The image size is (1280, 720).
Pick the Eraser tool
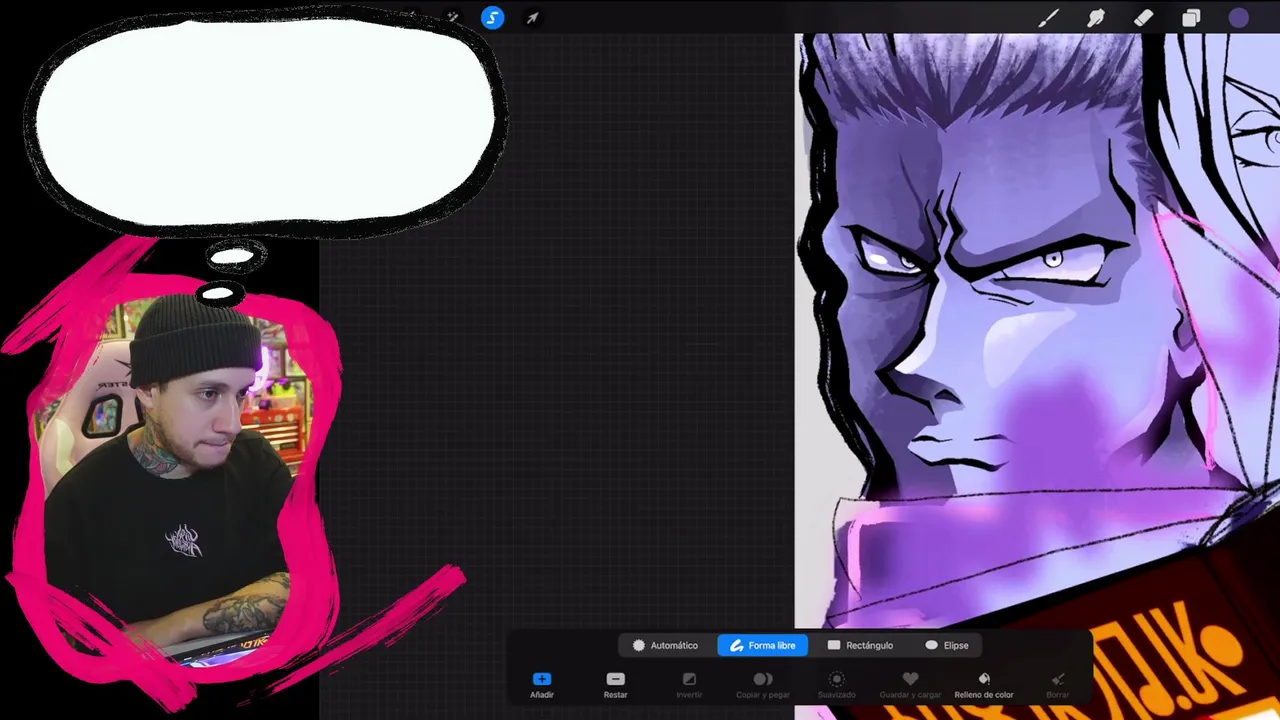[1143, 18]
